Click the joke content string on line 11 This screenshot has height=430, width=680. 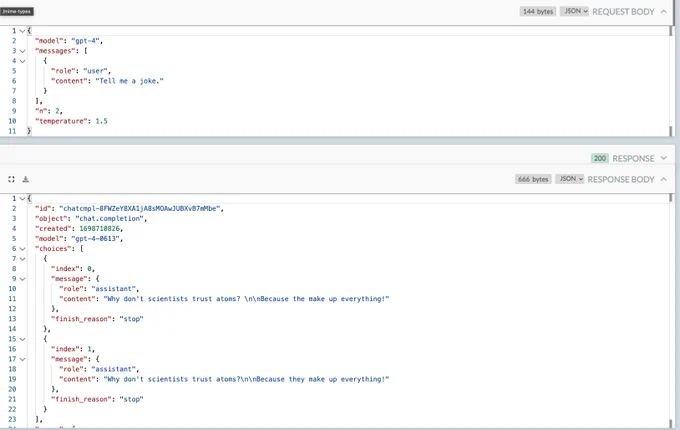click(246, 299)
